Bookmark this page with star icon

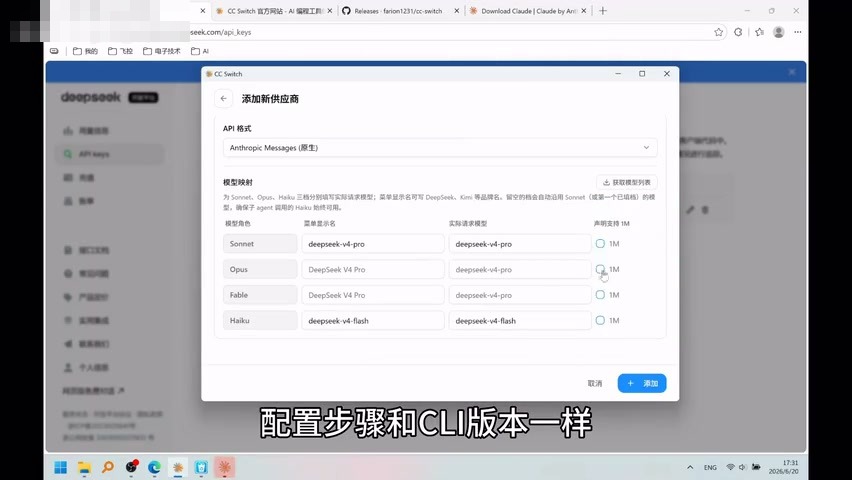[x=718, y=32]
